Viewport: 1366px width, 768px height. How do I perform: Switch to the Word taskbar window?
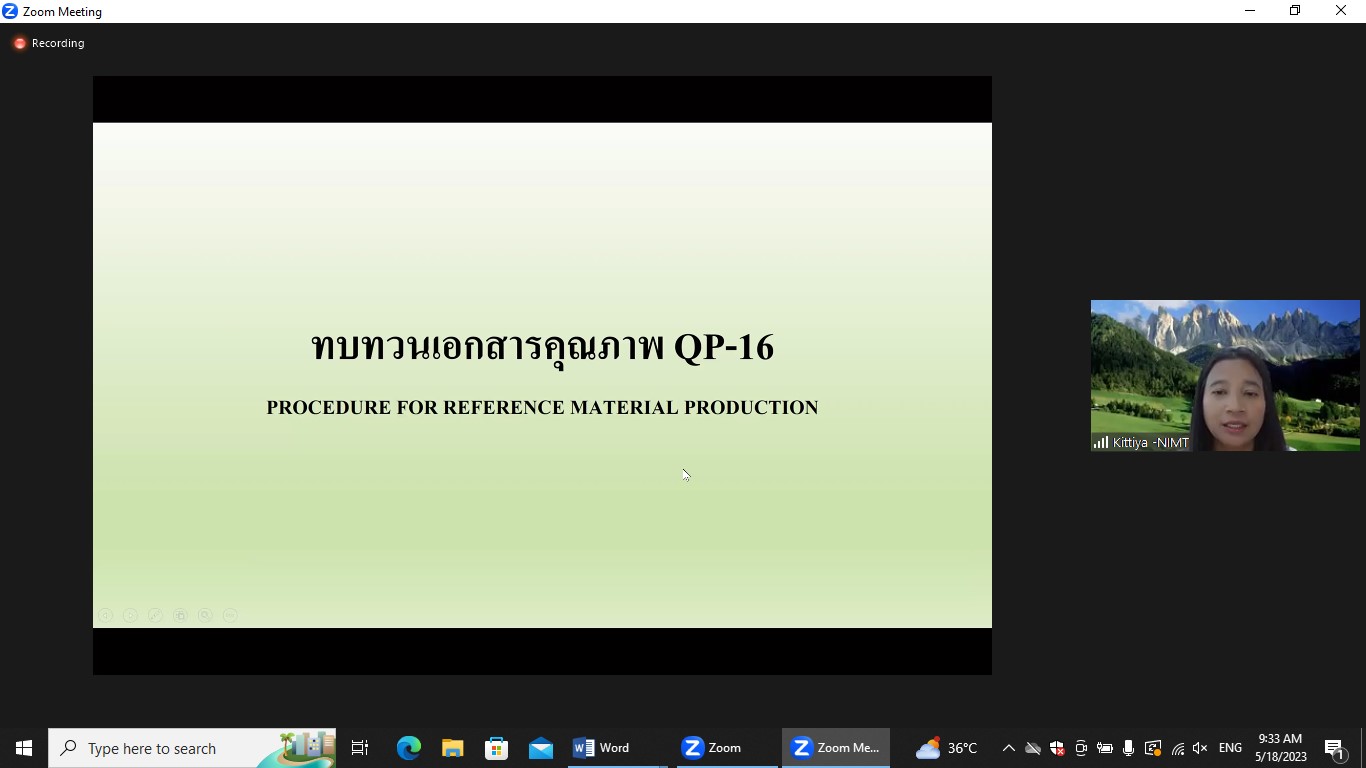[x=602, y=748]
